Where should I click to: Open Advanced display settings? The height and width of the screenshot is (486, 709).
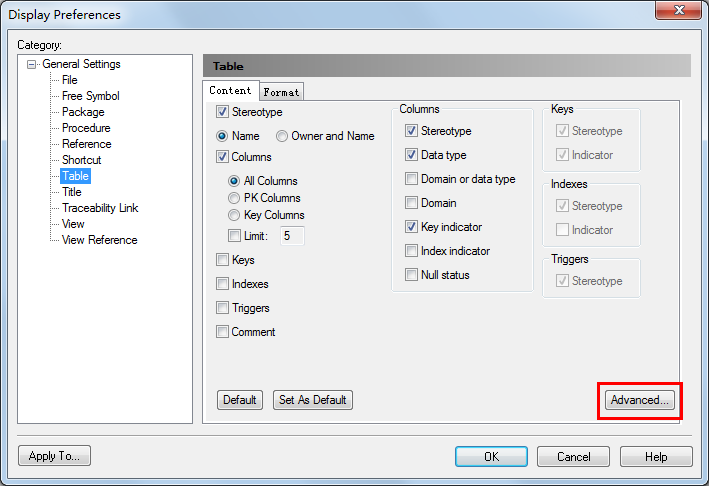[639, 400]
